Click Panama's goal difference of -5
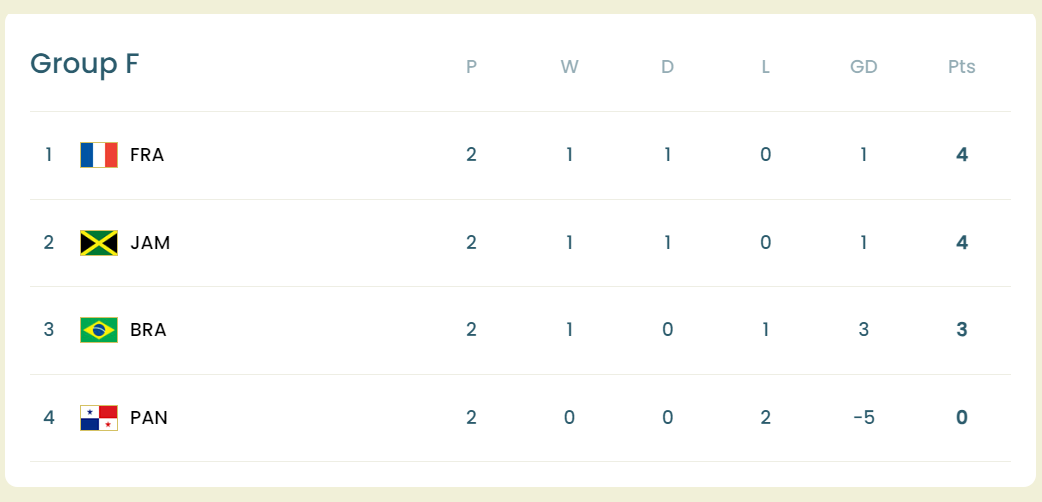 (x=864, y=418)
